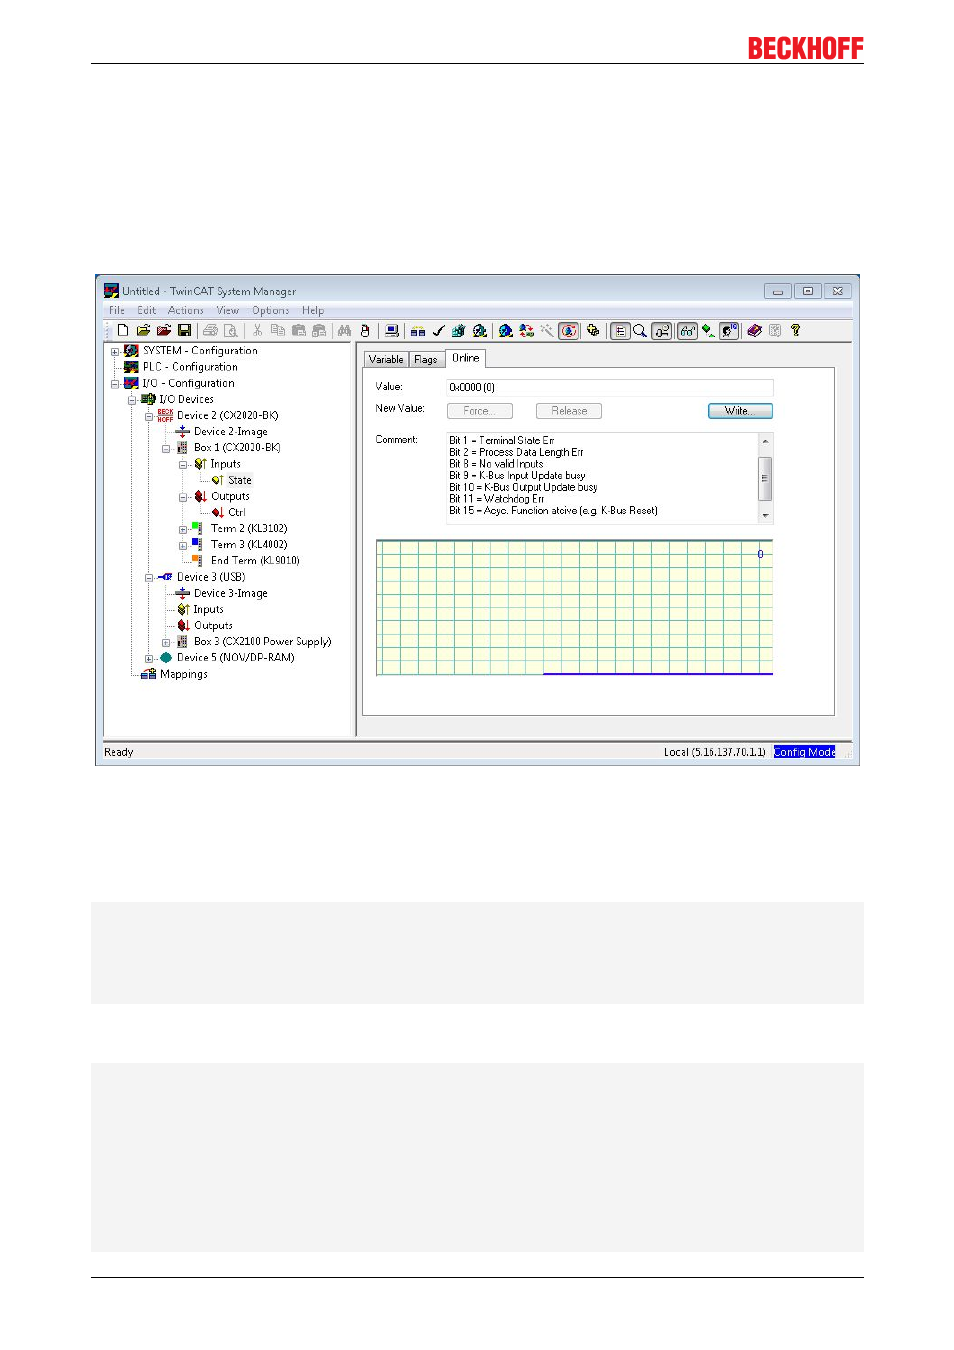
Task: Click the Comment box scrollbar down arrow
Action: click(x=766, y=517)
